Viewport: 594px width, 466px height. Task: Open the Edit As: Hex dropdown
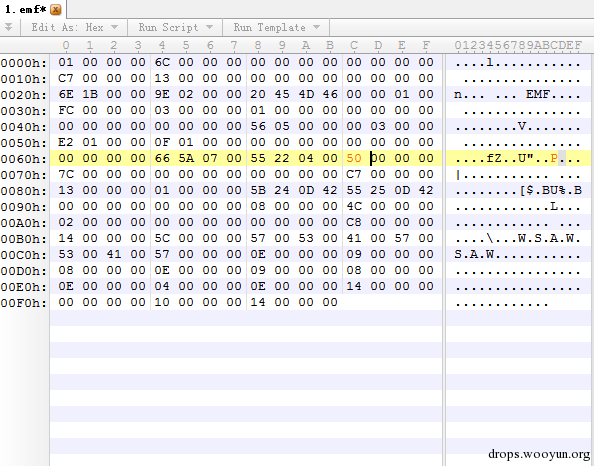(75, 27)
